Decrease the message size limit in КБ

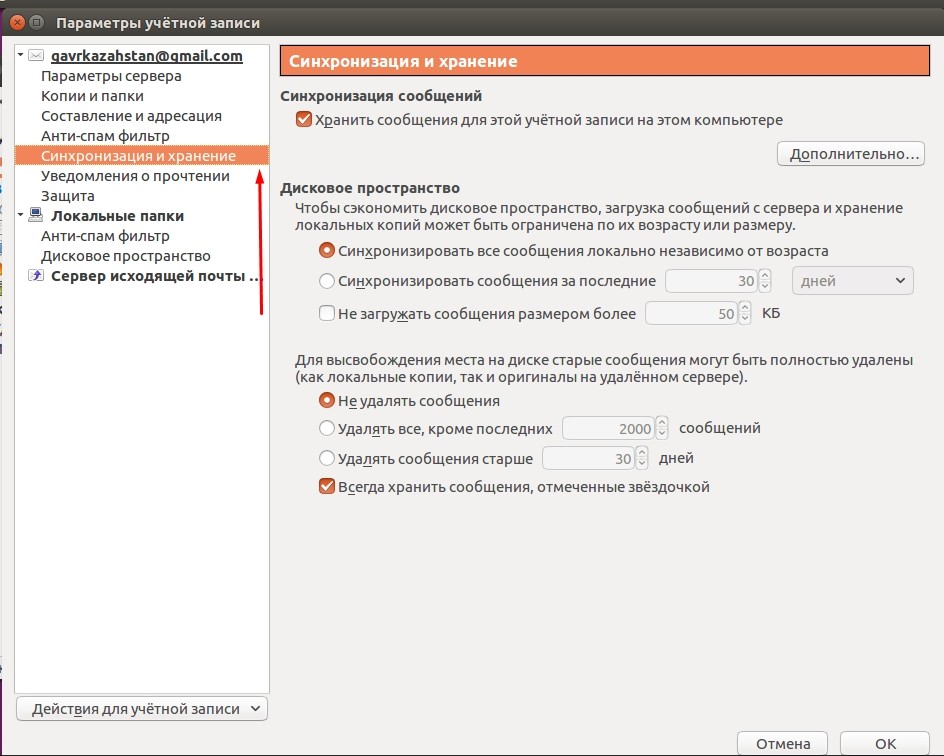[x=745, y=318]
